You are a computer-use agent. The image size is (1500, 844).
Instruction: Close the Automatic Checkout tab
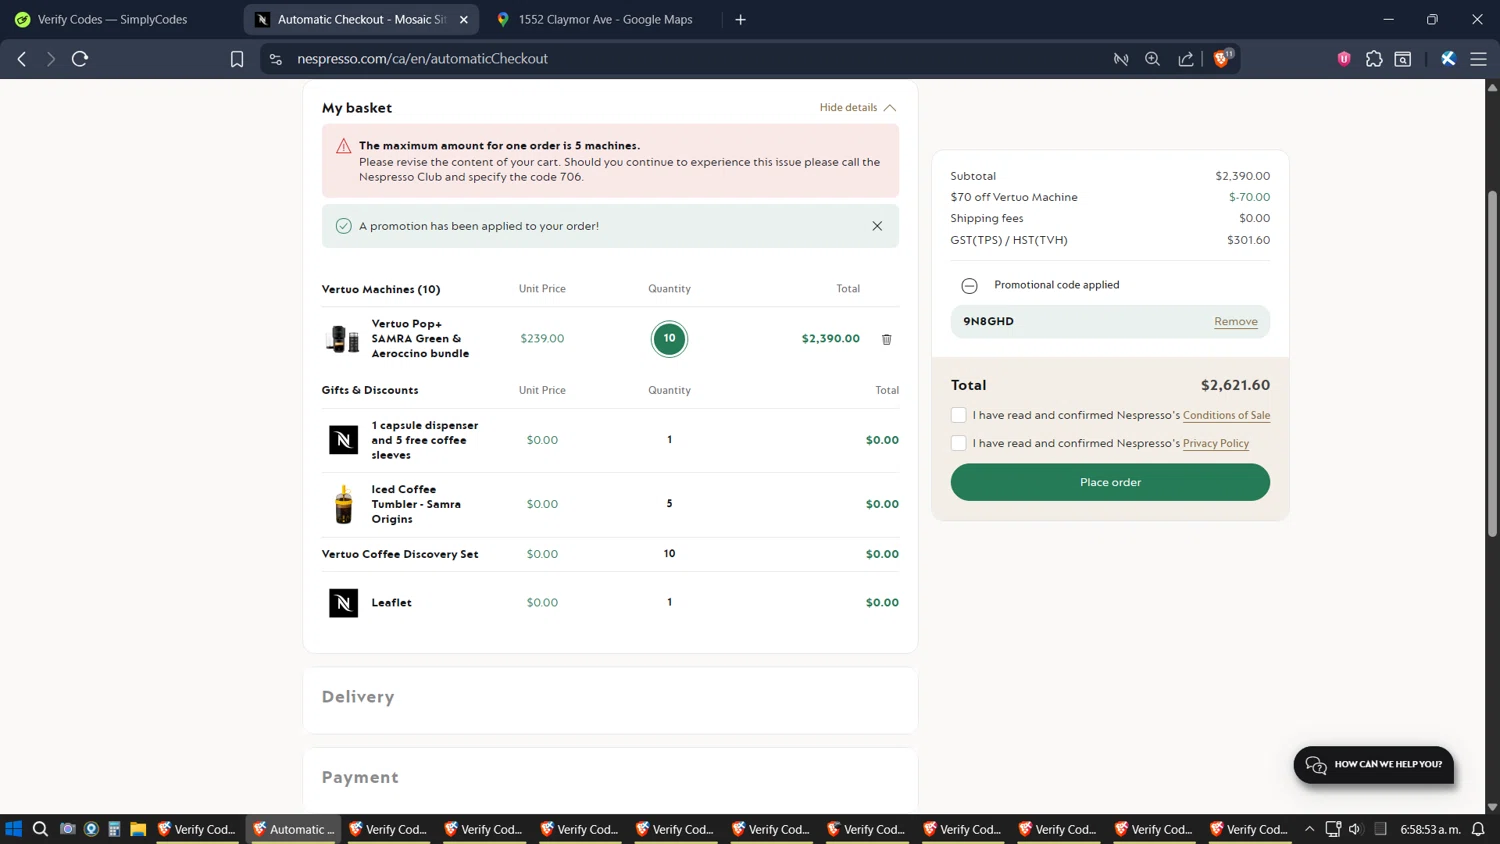point(463,19)
